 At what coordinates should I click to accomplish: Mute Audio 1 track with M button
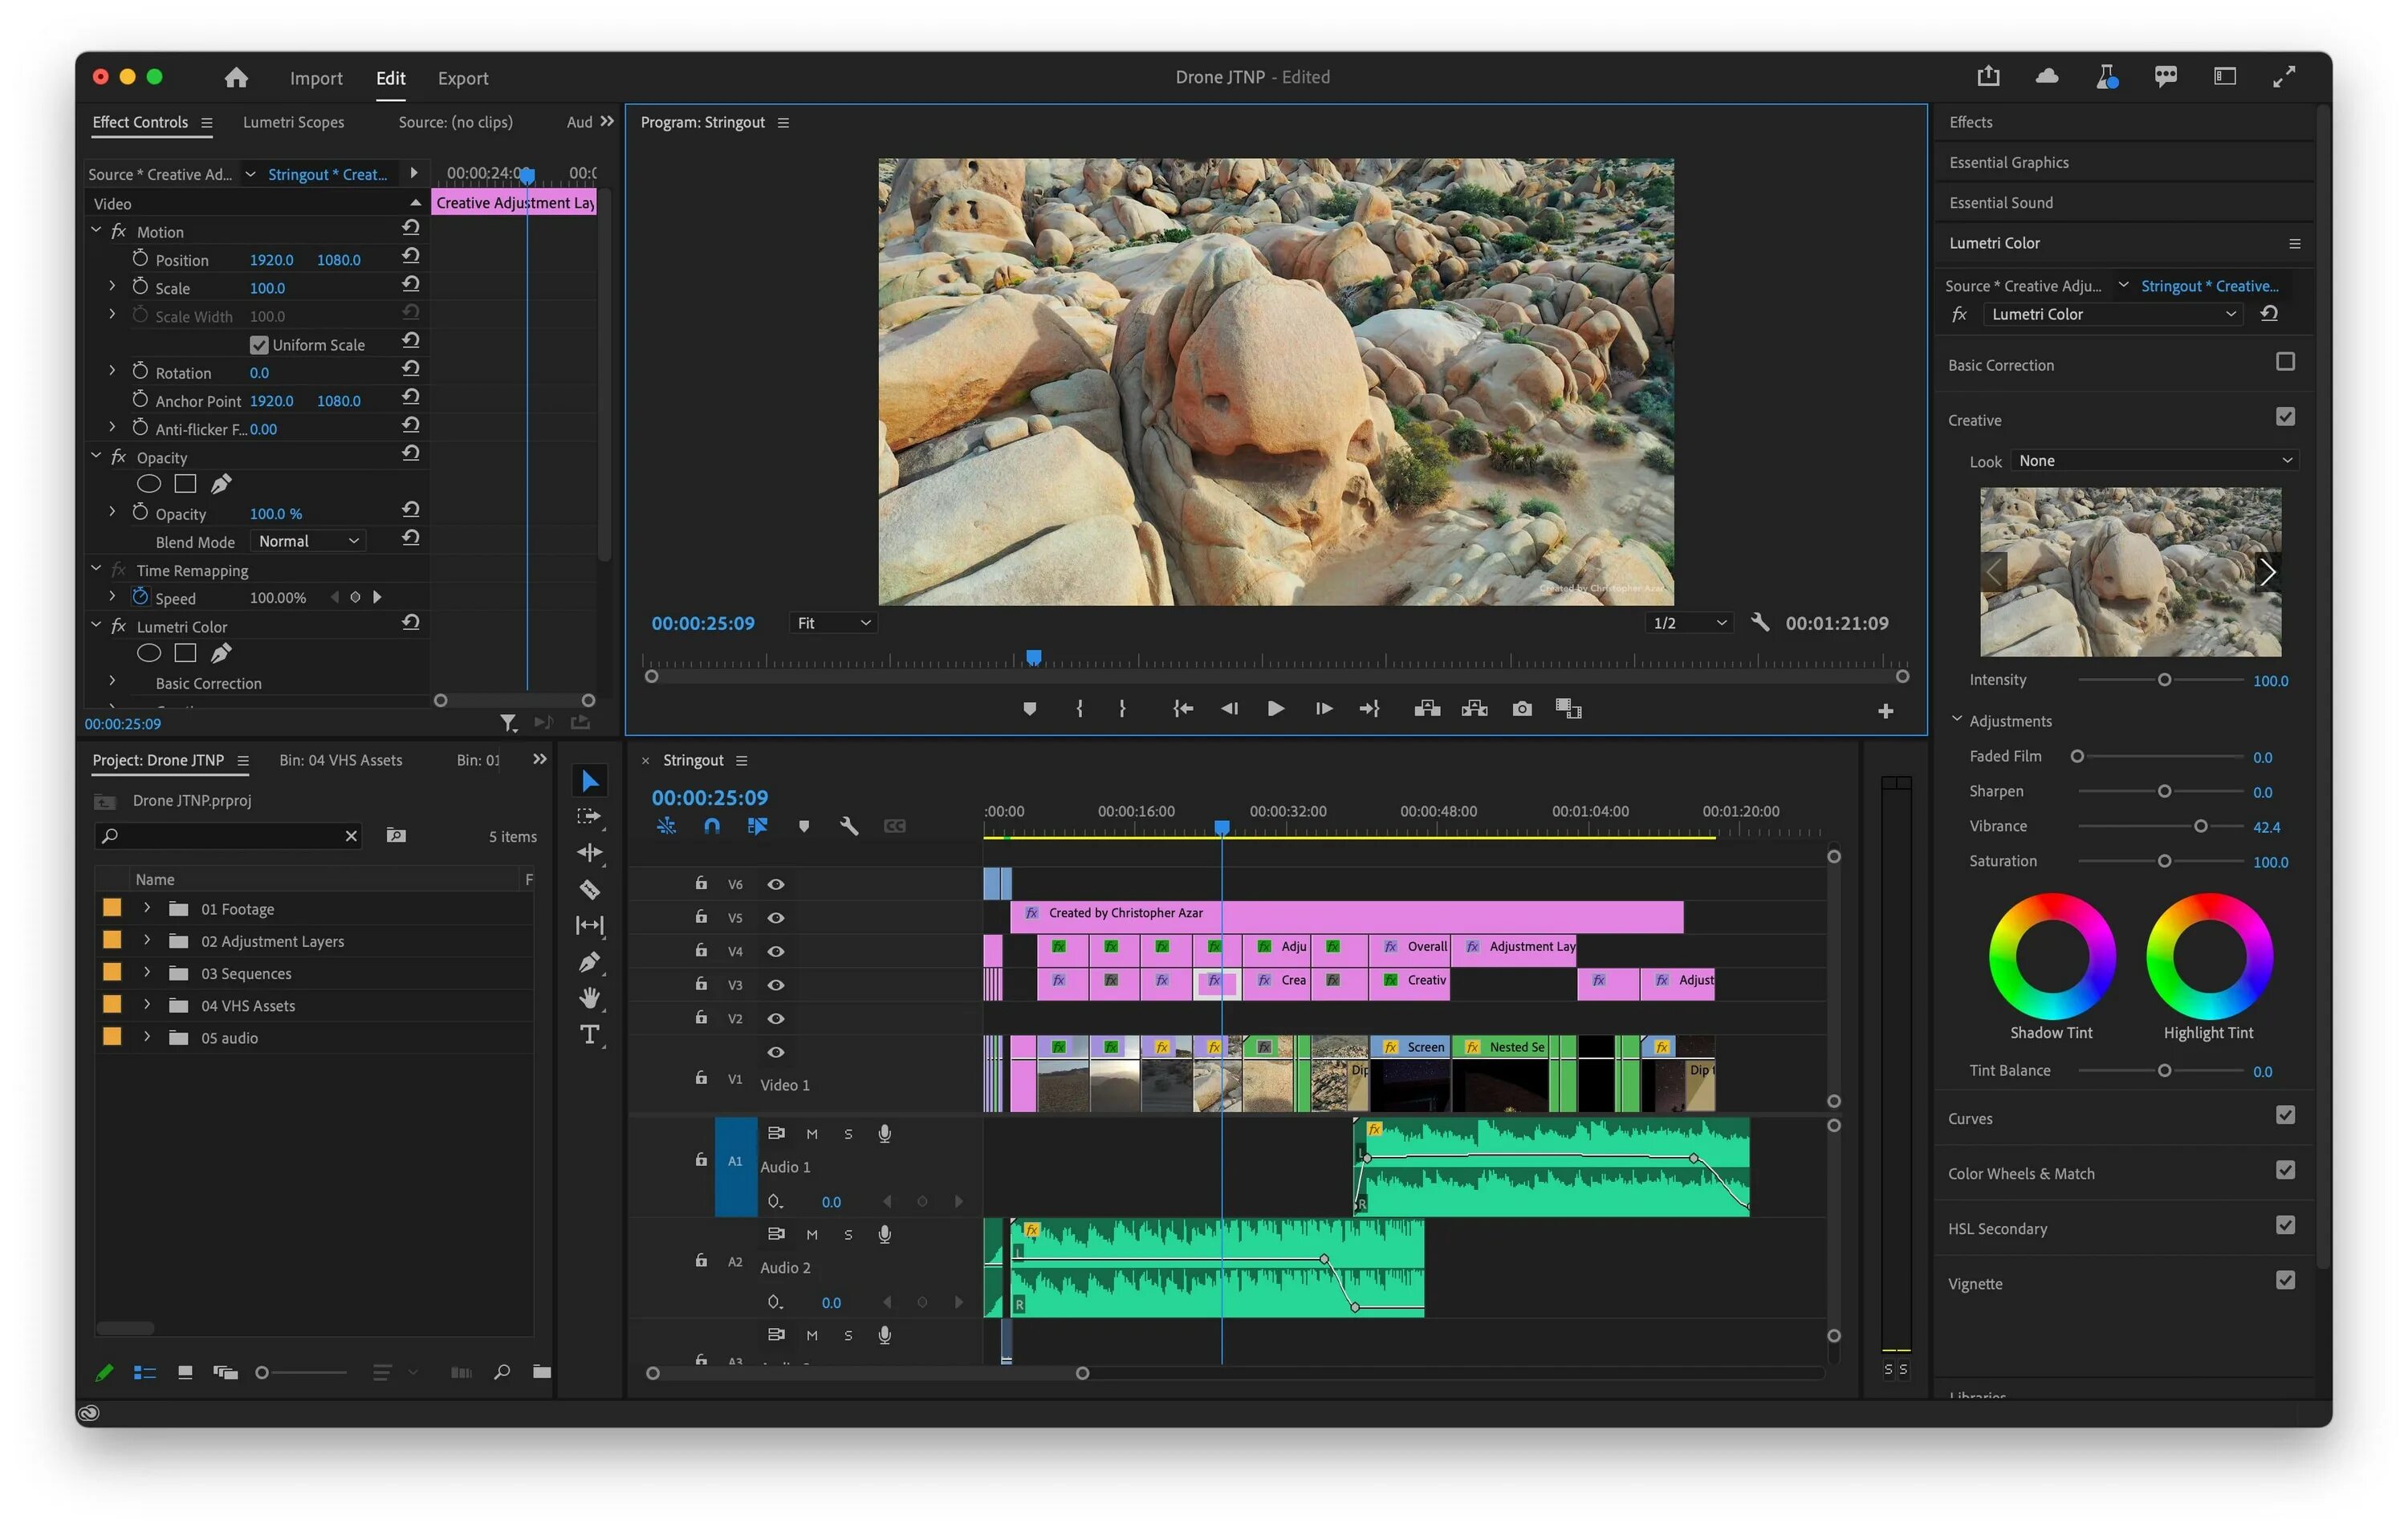(811, 1133)
